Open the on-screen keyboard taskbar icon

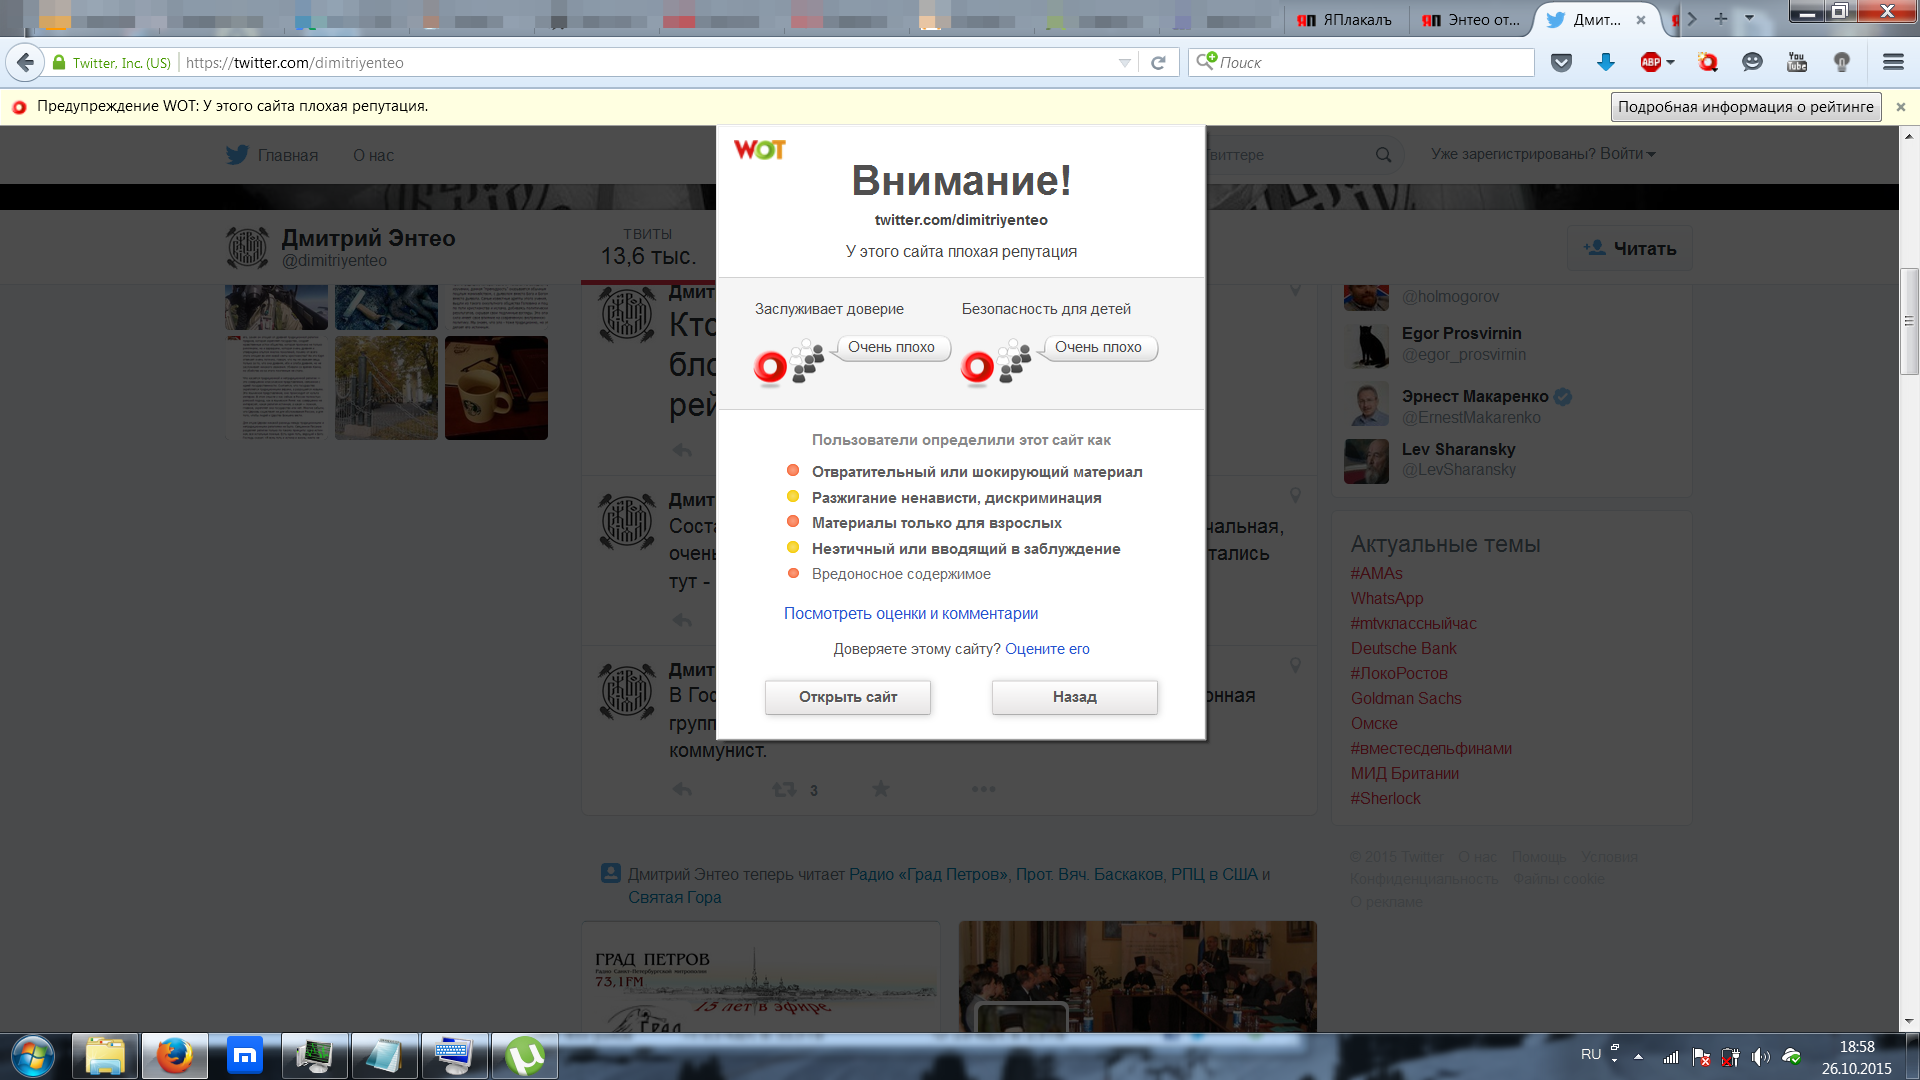click(x=455, y=1056)
